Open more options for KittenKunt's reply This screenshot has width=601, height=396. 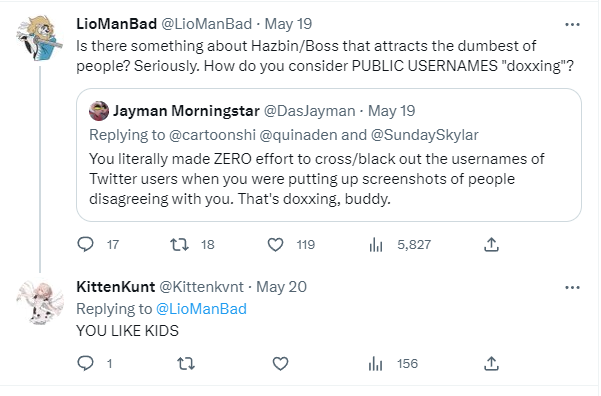pos(572,288)
